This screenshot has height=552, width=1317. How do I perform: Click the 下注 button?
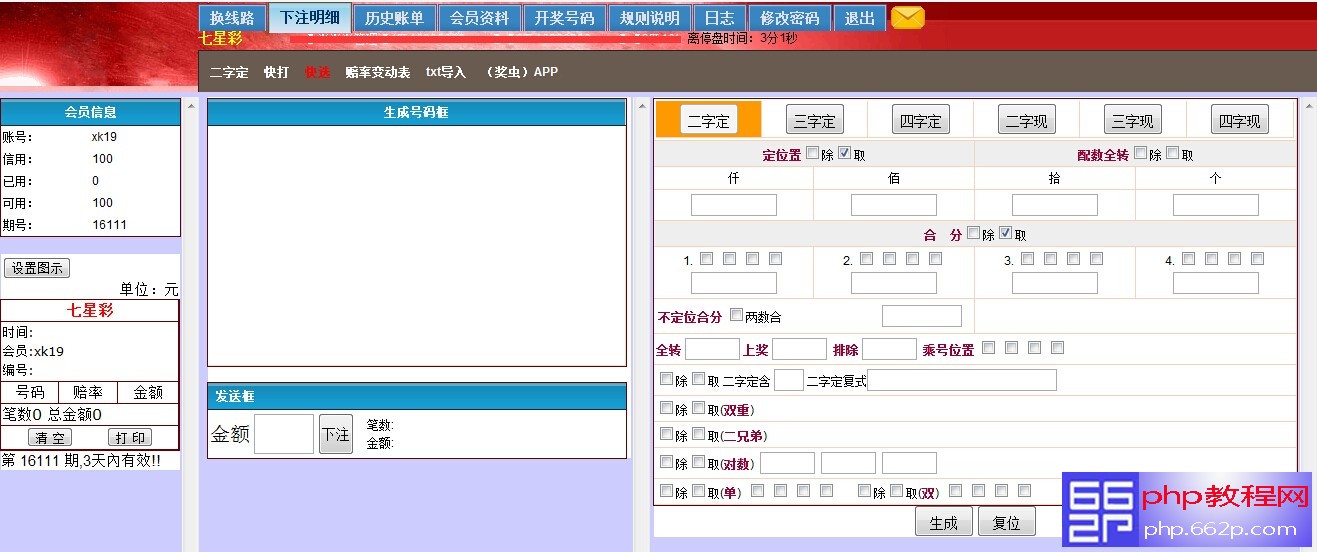336,434
